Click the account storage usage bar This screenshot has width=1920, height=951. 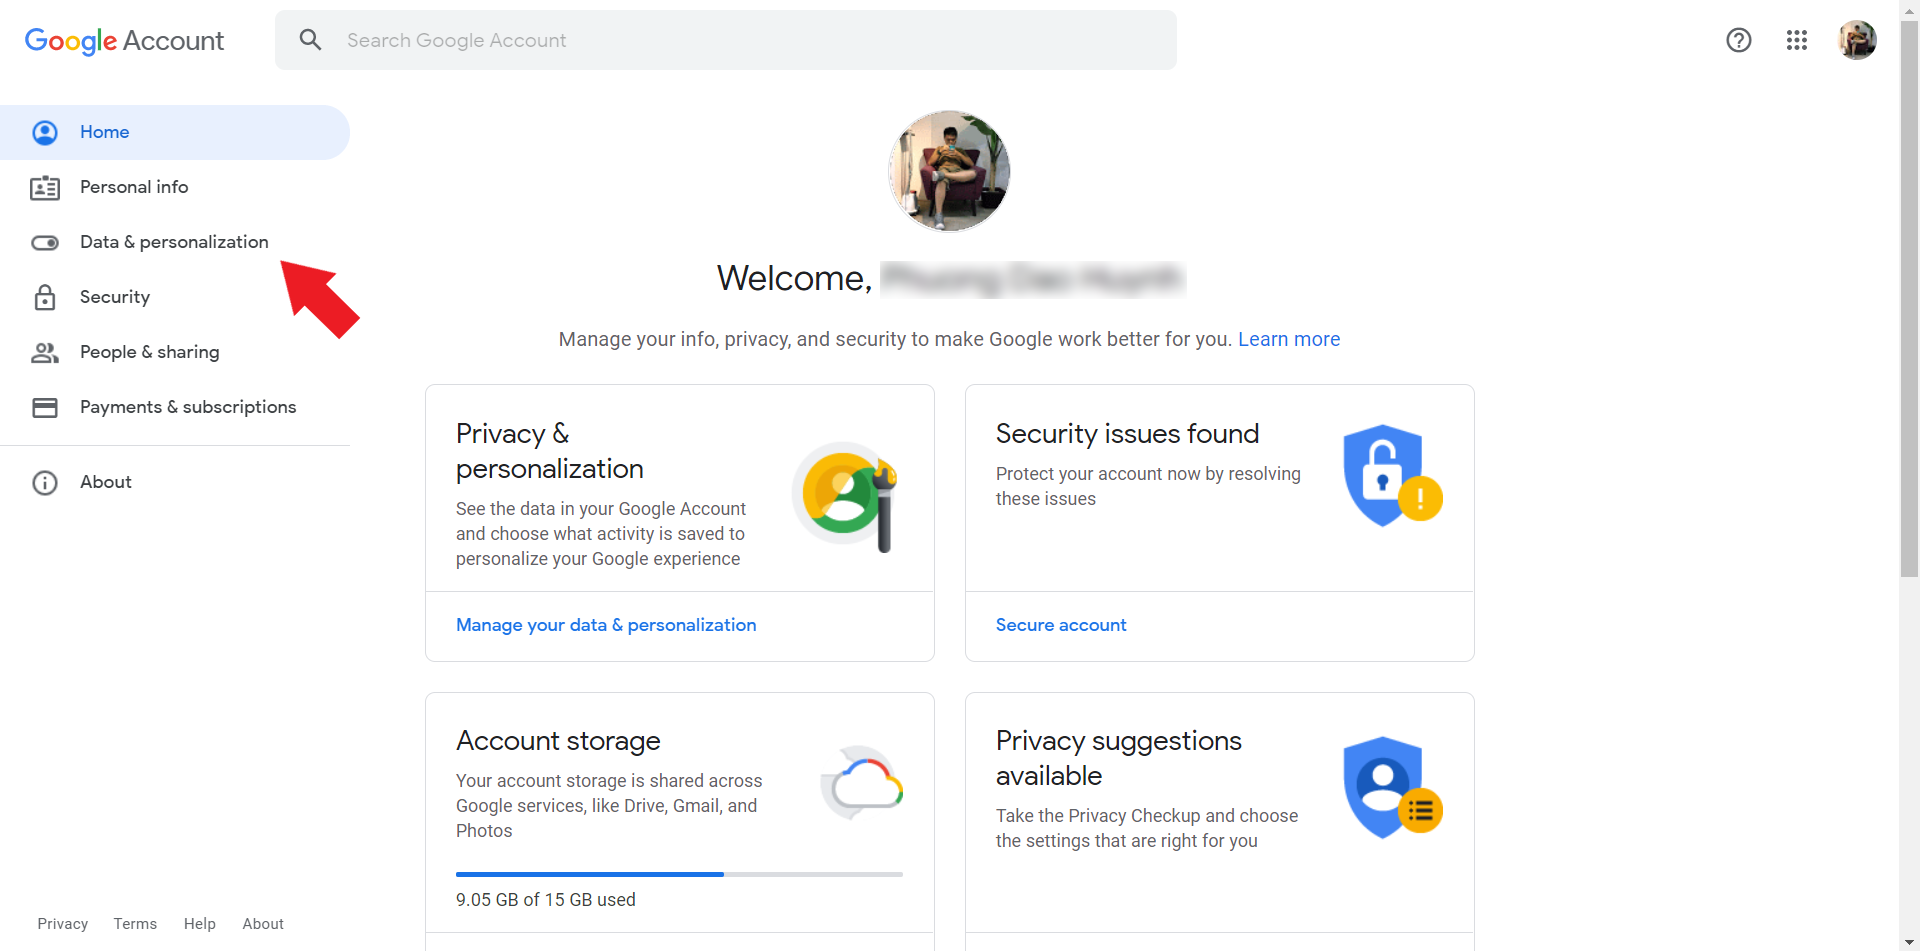coord(679,873)
